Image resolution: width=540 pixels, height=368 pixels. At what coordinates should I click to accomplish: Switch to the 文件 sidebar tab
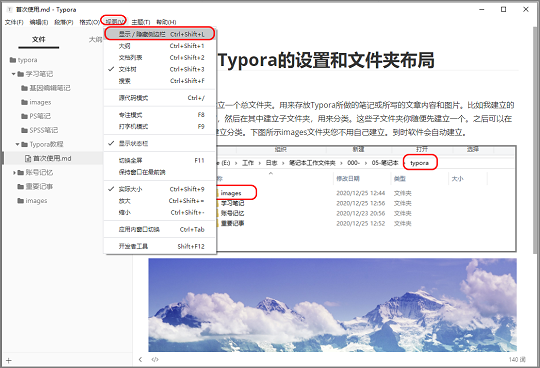39,39
